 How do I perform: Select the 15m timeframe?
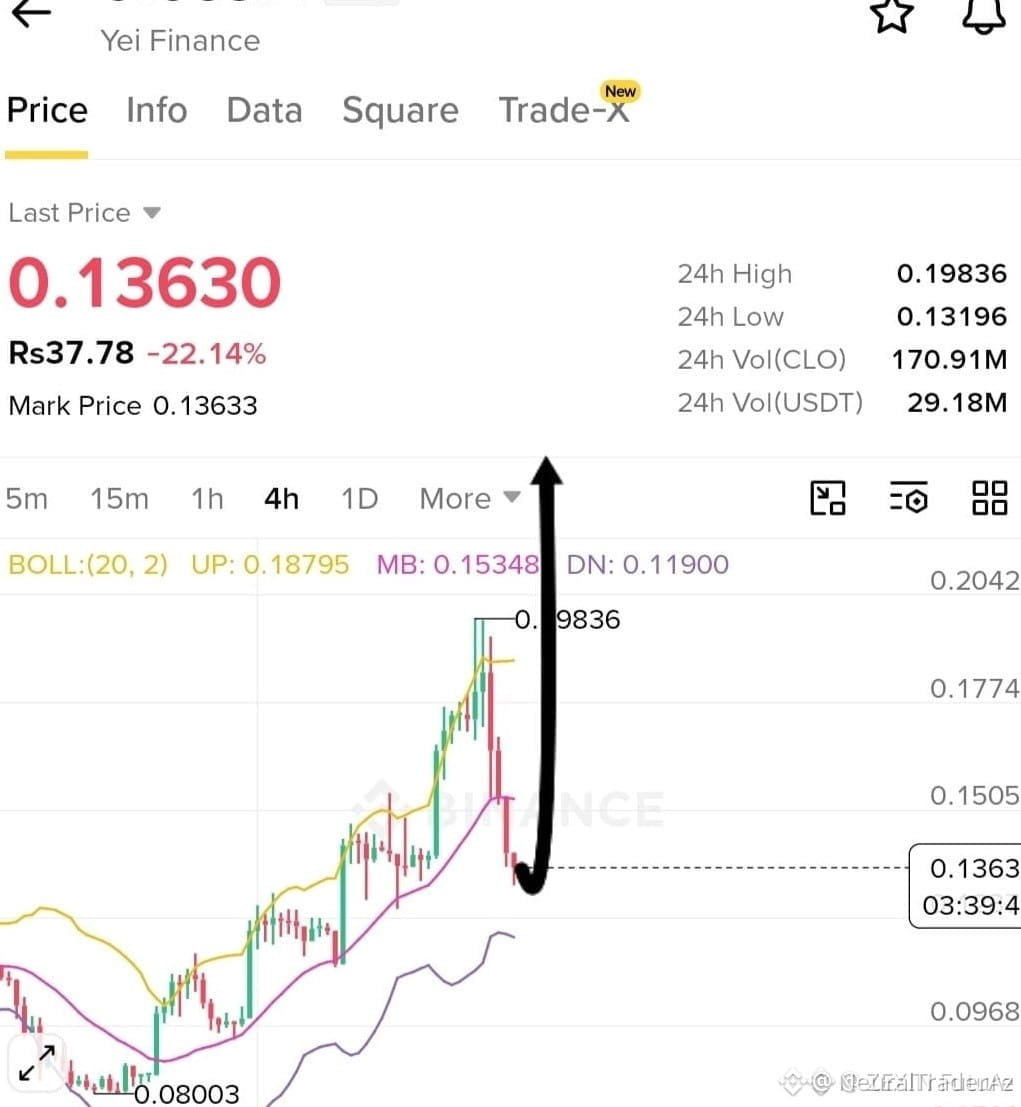[x=119, y=499]
